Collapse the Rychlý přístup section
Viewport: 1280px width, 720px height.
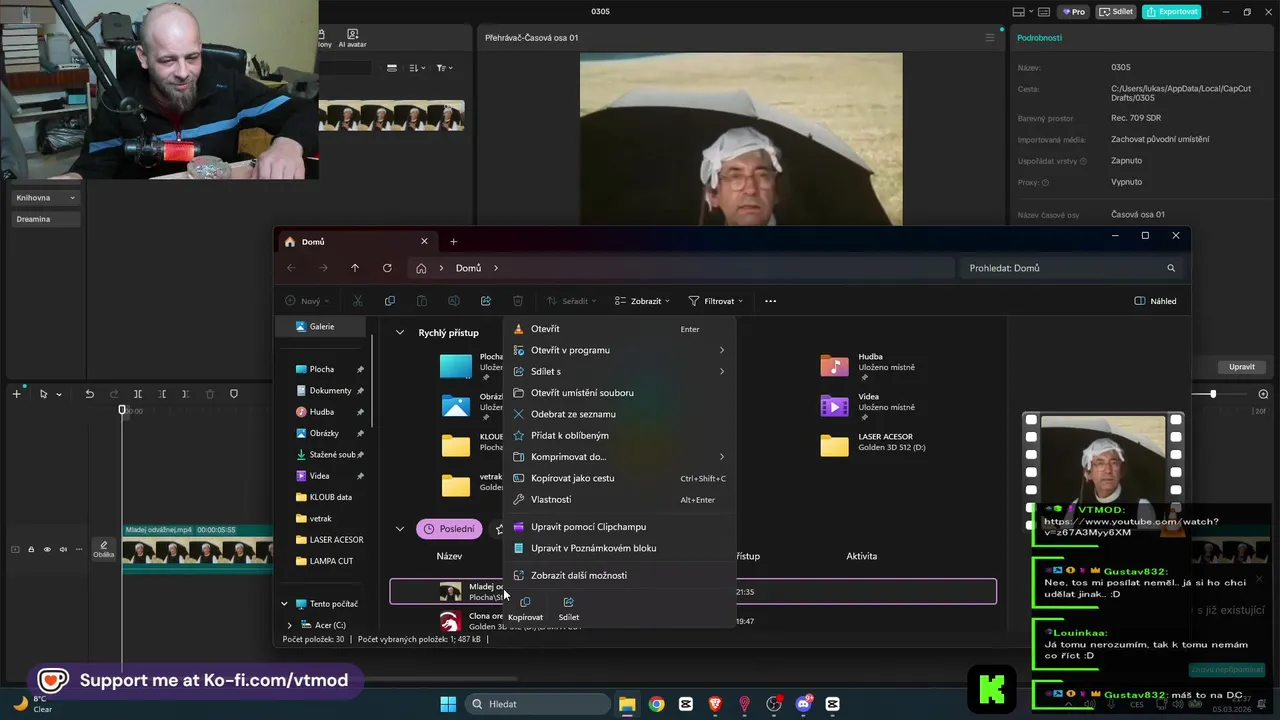pyautogui.click(x=400, y=332)
